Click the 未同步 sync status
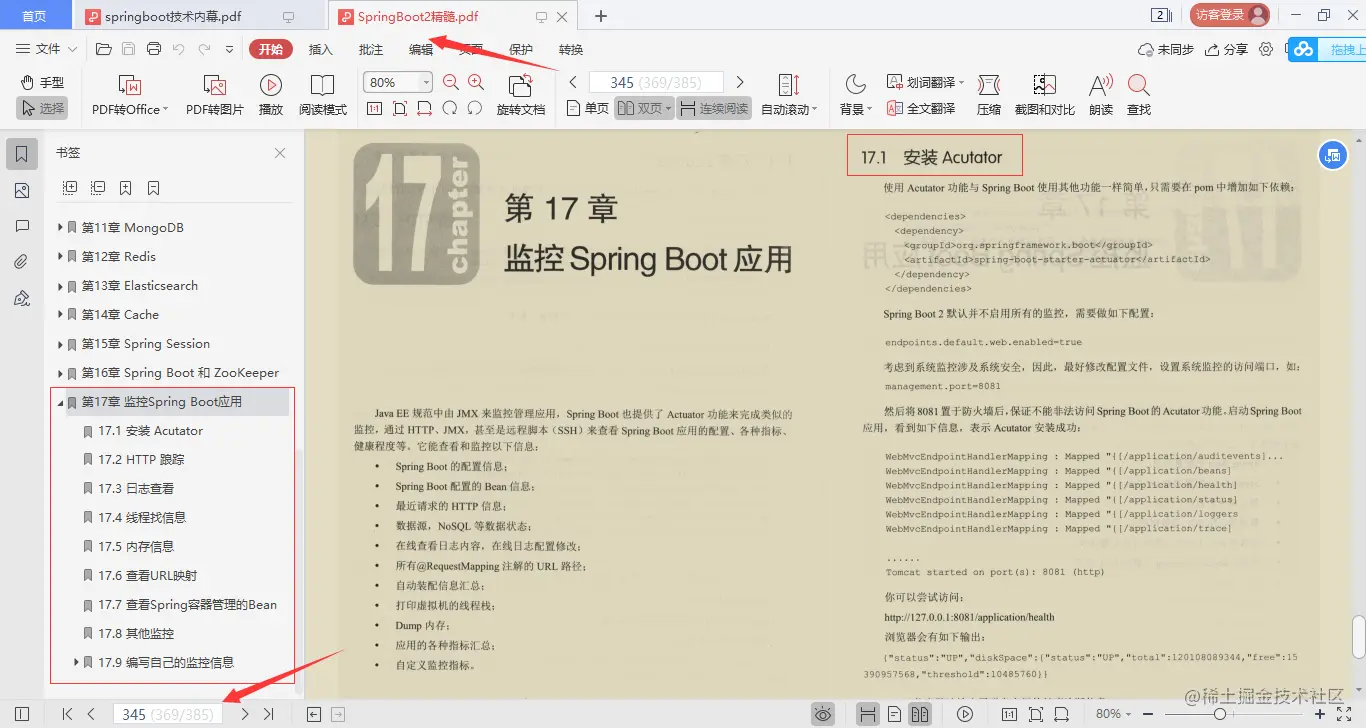The height and width of the screenshot is (728, 1366). [1166, 49]
